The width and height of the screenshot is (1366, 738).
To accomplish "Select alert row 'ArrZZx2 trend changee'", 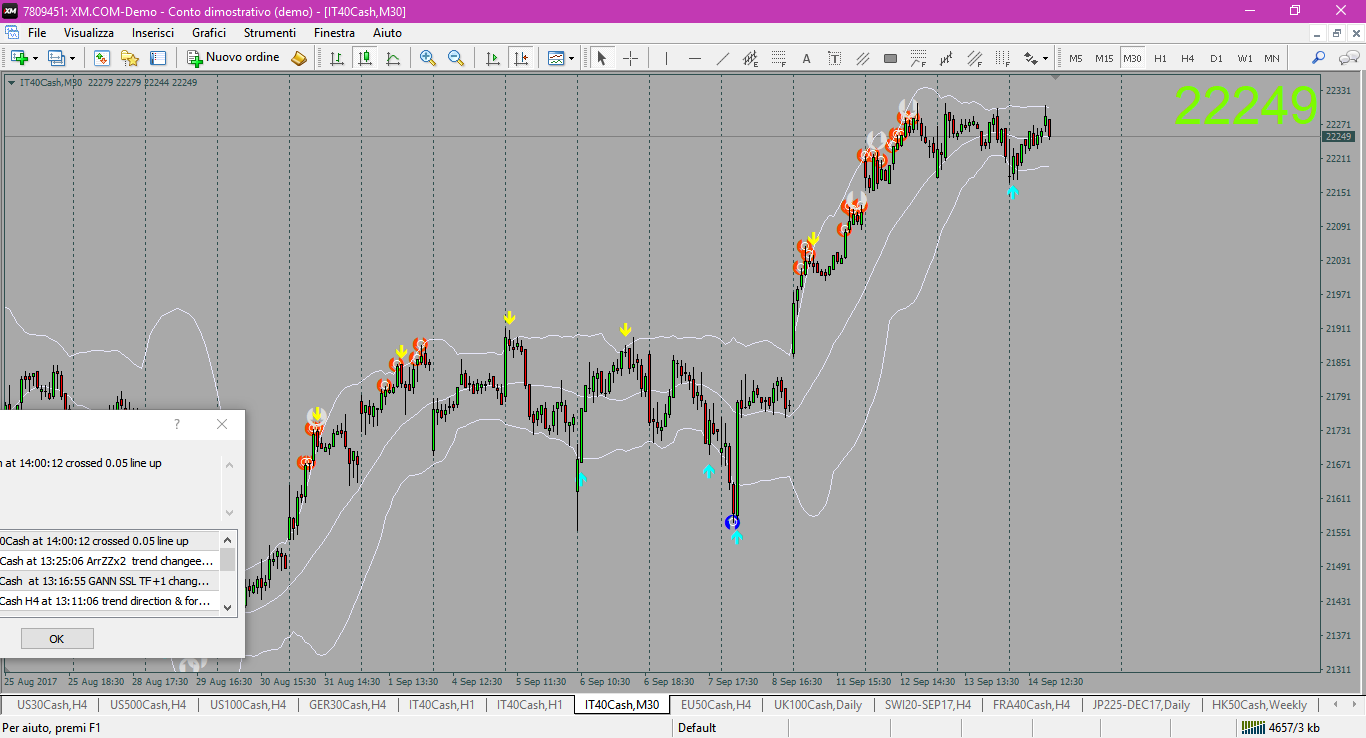I will click(110, 561).
